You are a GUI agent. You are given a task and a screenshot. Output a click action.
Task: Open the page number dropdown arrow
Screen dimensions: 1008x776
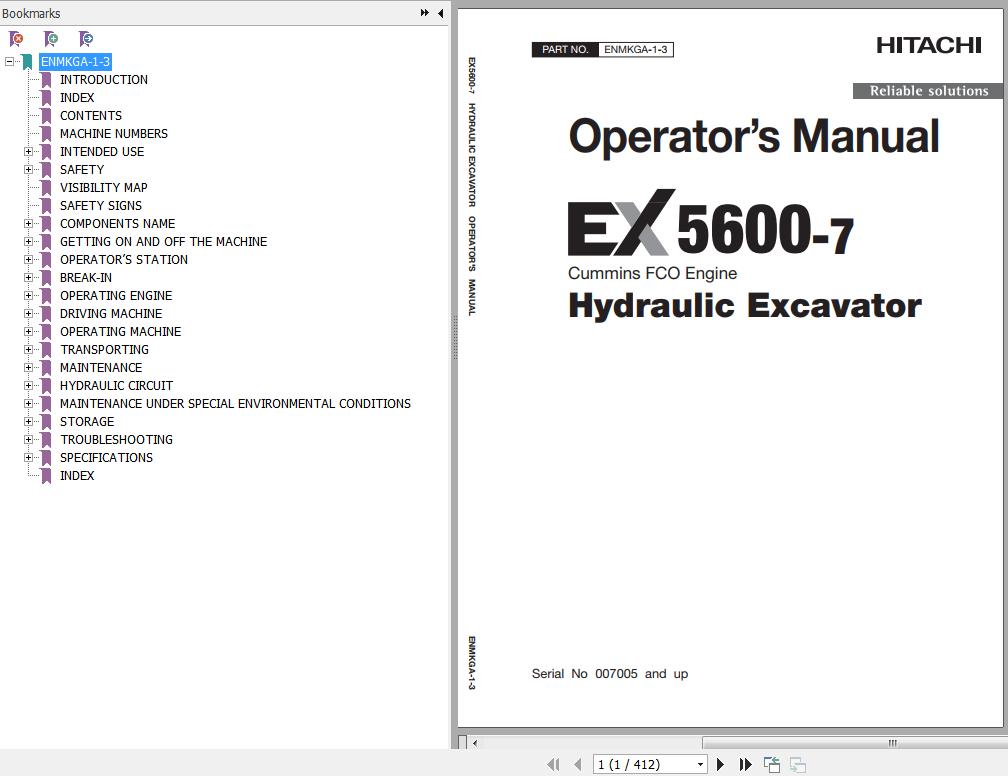pyautogui.click(x=700, y=764)
